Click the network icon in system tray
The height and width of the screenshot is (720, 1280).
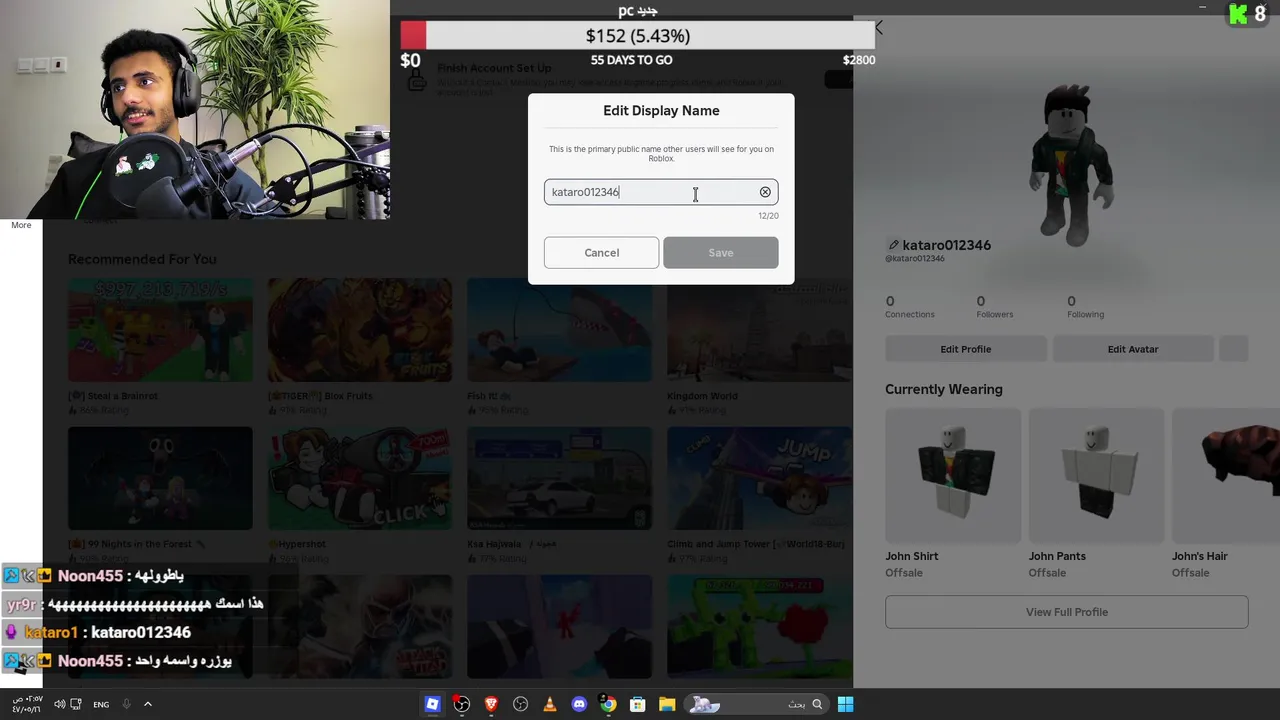click(77, 704)
